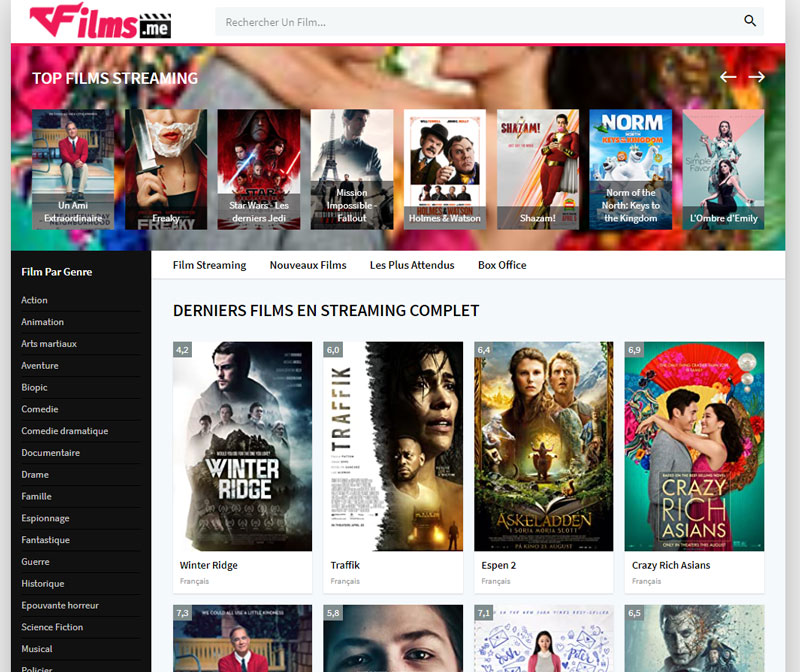Select the Famille genre
800x672 pixels.
tap(36, 496)
